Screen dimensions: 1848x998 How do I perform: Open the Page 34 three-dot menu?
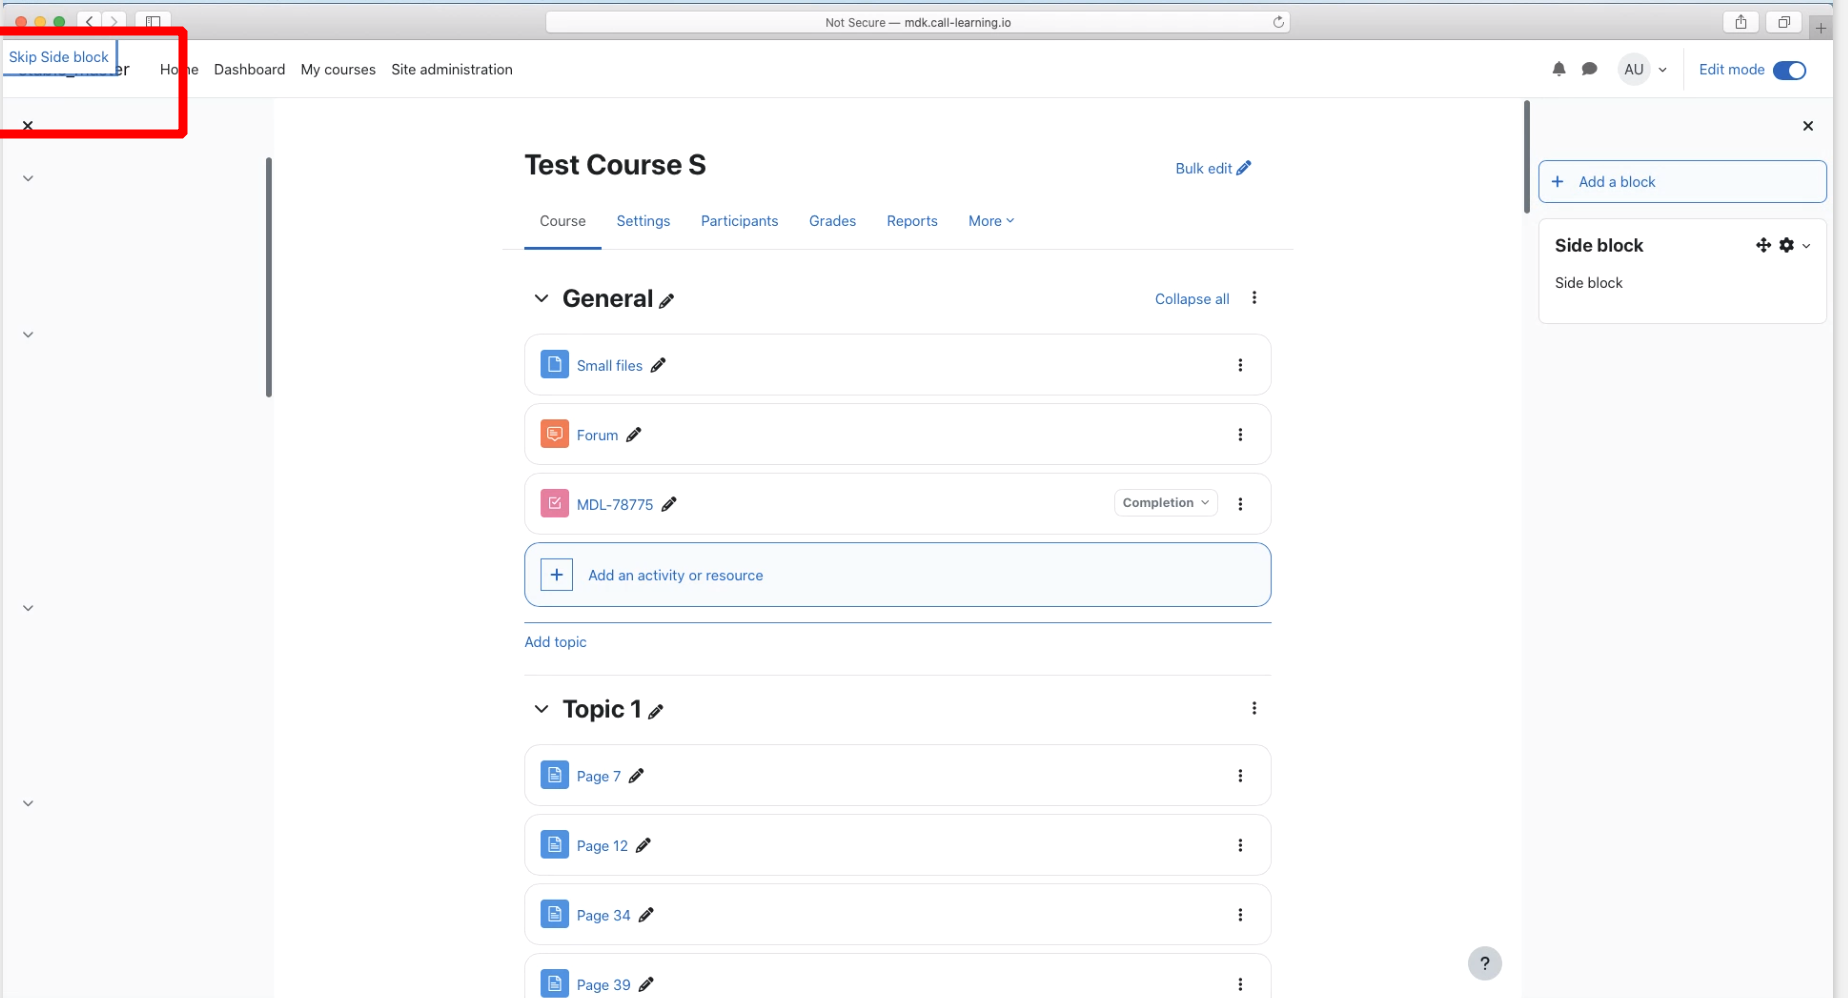tap(1240, 915)
